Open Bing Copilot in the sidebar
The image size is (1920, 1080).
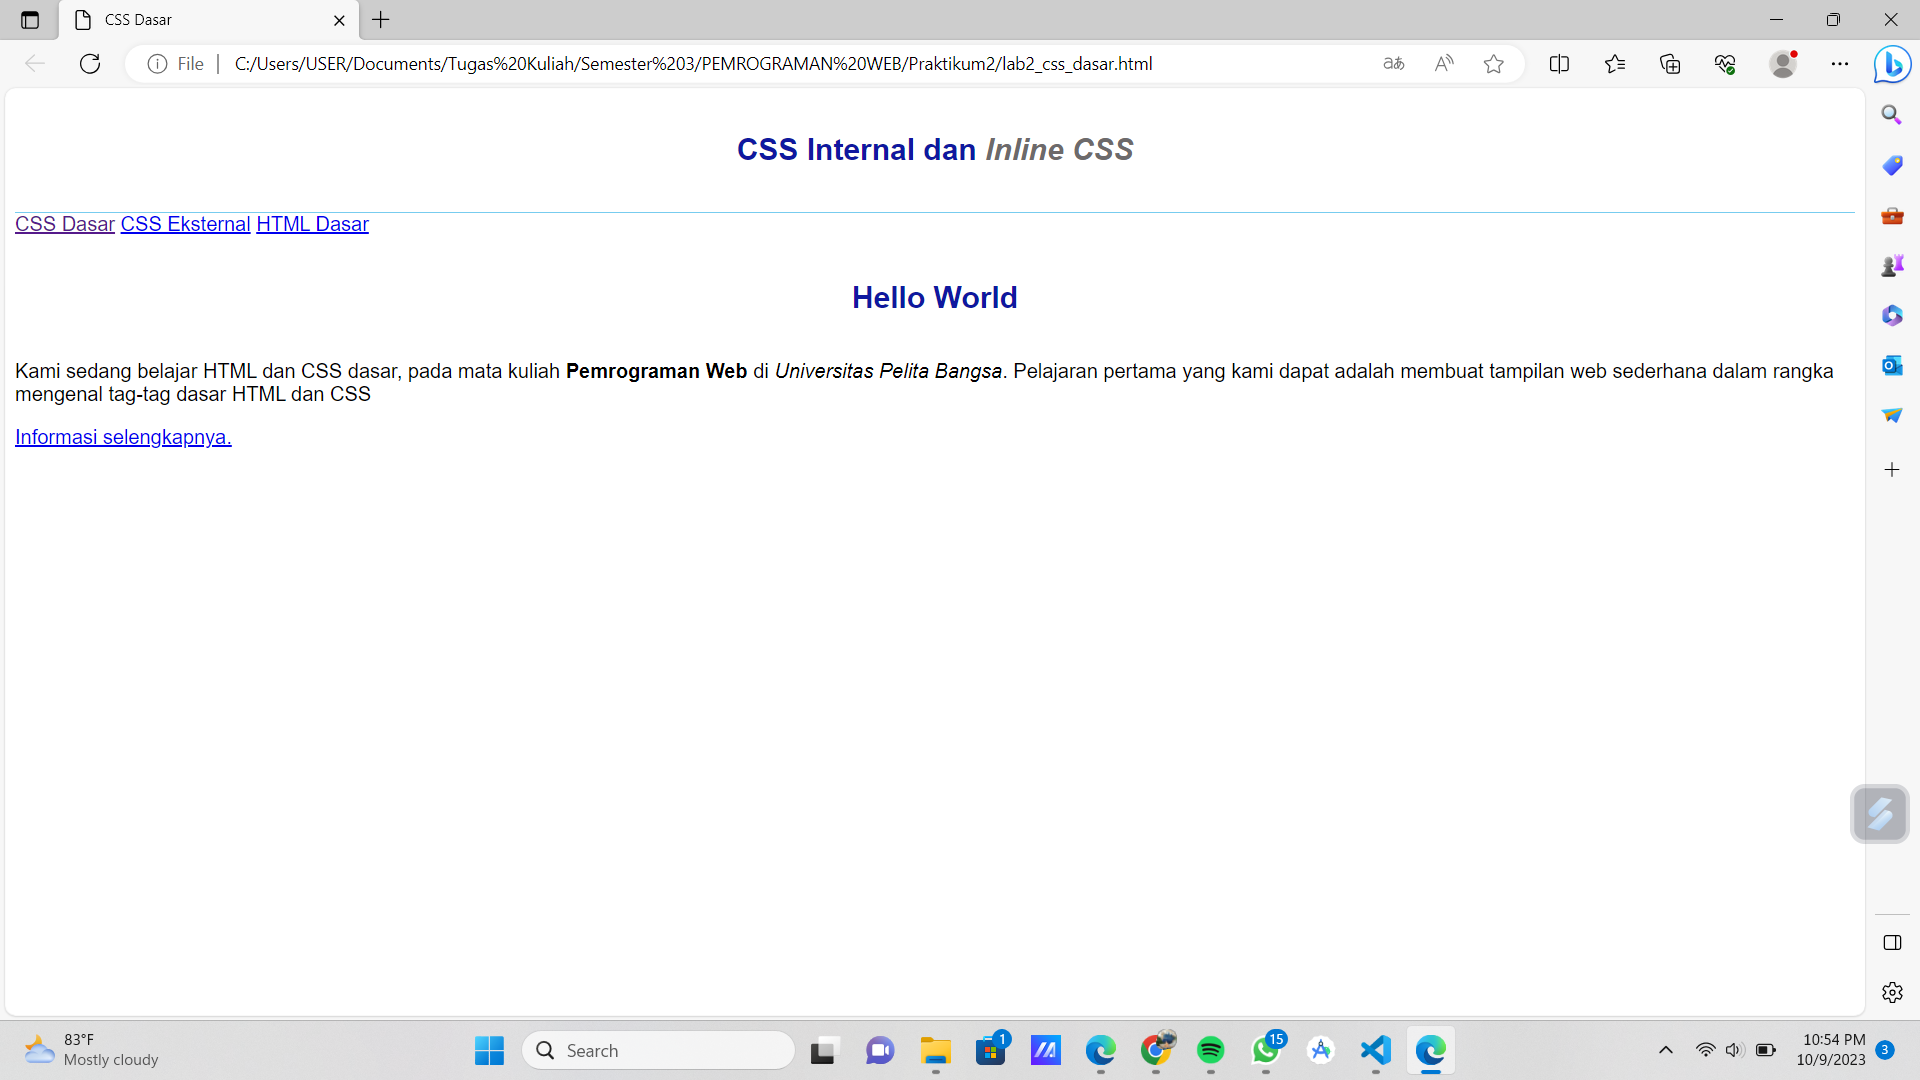pos(1892,63)
